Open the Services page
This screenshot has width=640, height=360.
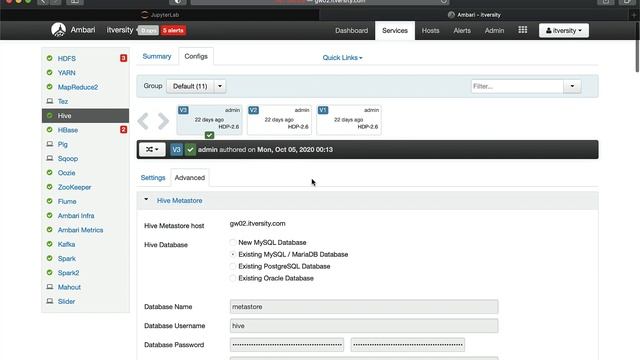(x=395, y=31)
